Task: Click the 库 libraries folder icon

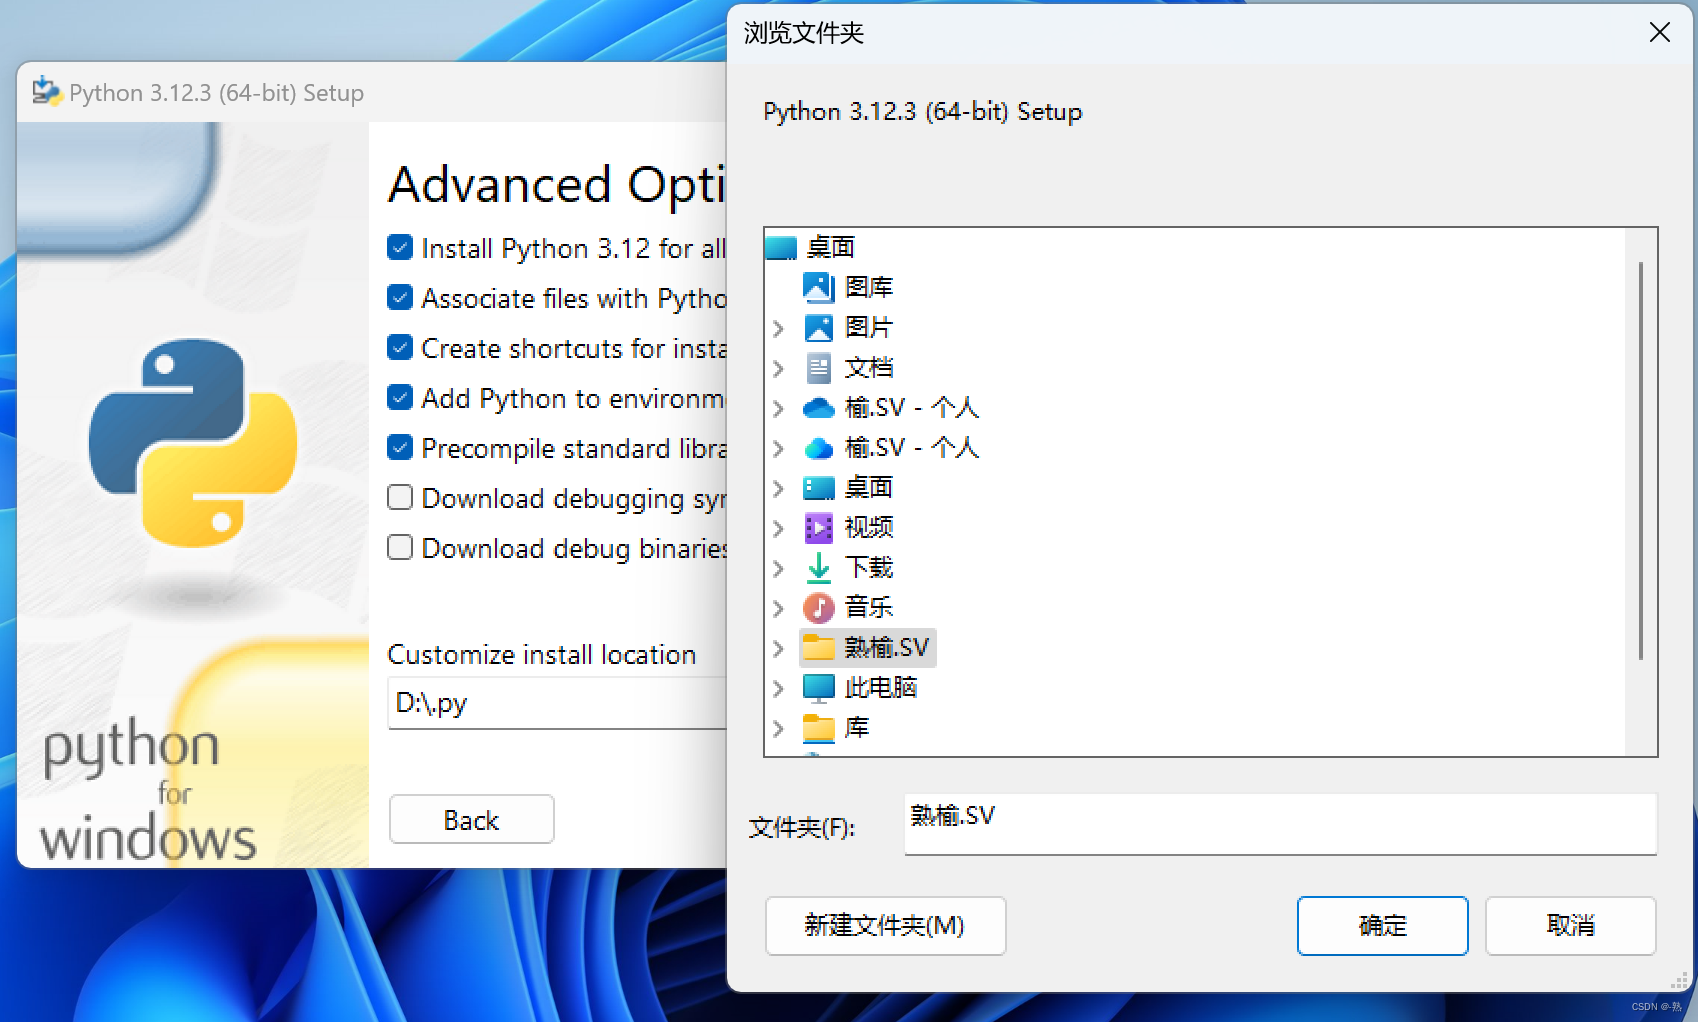Action: [x=818, y=728]
